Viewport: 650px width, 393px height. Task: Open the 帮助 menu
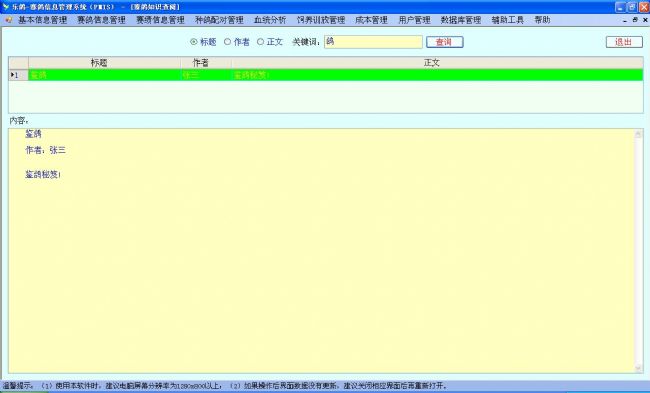tap(542, 20)
